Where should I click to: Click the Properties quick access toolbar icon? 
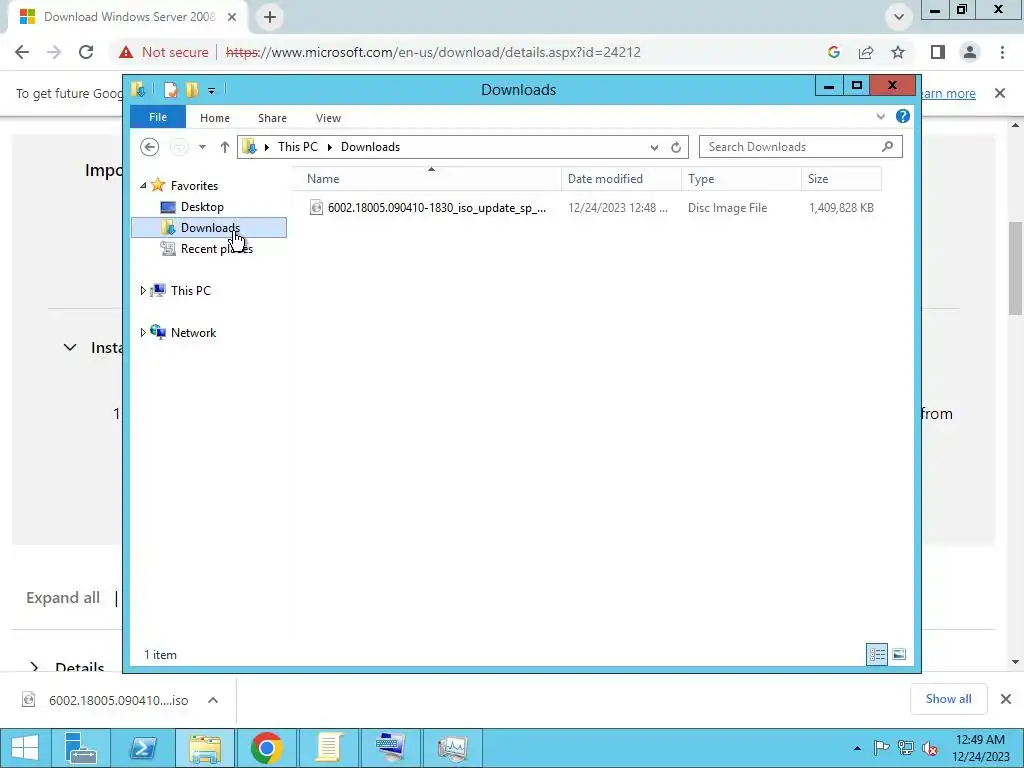coord(170,89)
